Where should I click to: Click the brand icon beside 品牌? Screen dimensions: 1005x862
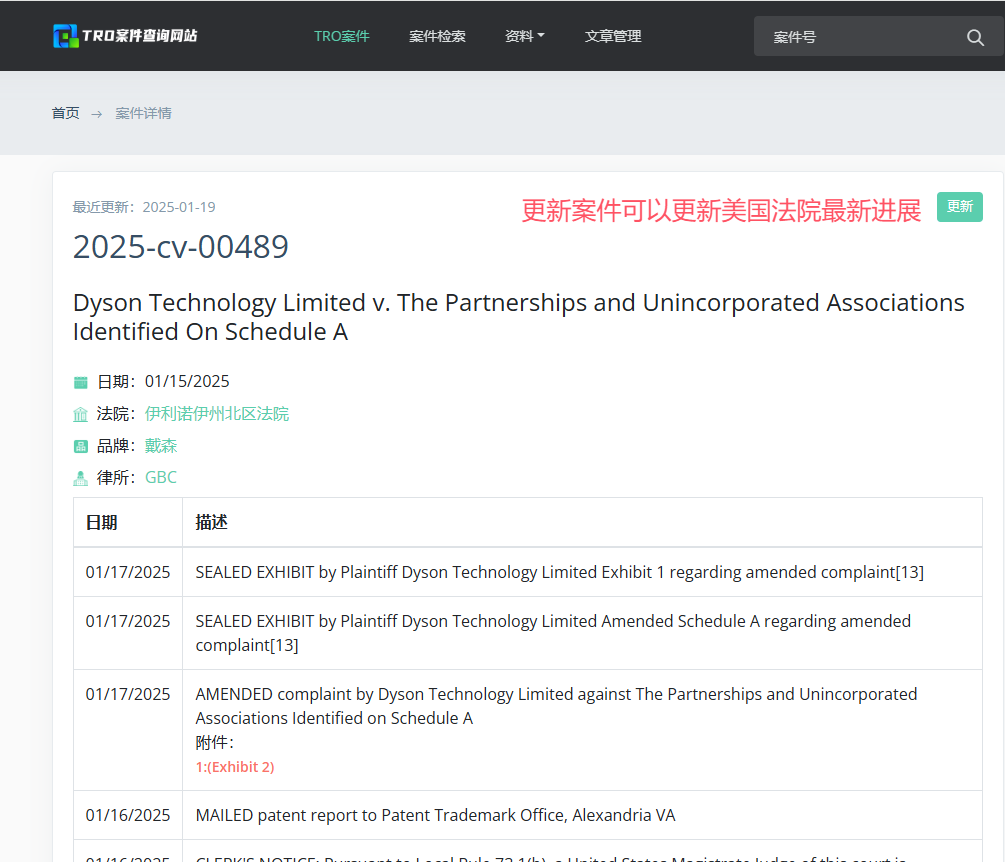click(81, 447)
